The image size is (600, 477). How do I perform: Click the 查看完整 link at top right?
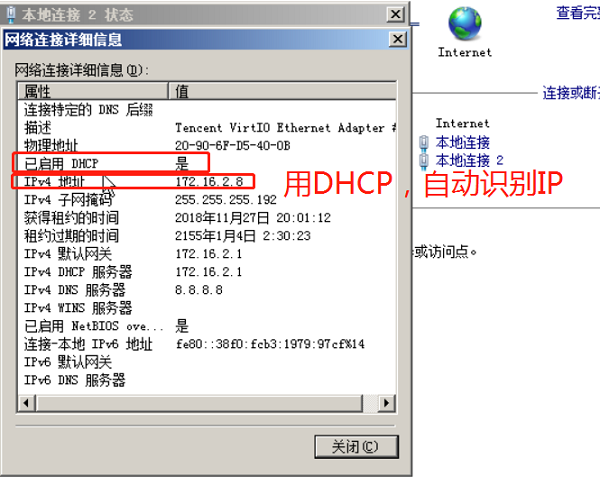578,13
